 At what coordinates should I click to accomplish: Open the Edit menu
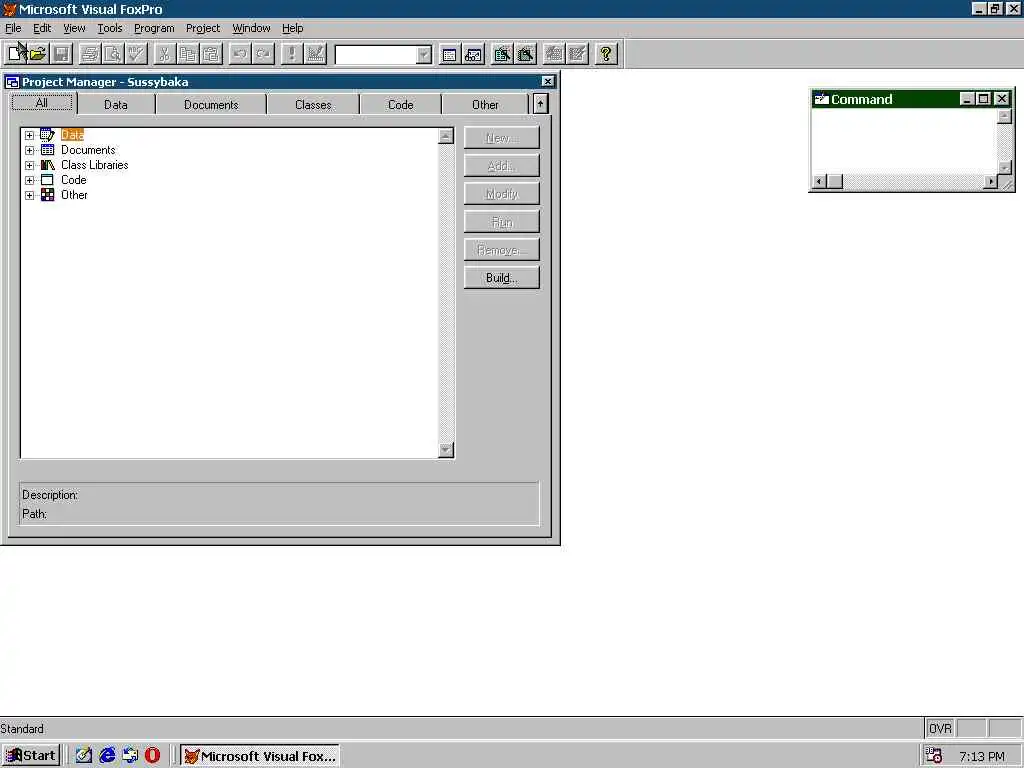(42, 28)
